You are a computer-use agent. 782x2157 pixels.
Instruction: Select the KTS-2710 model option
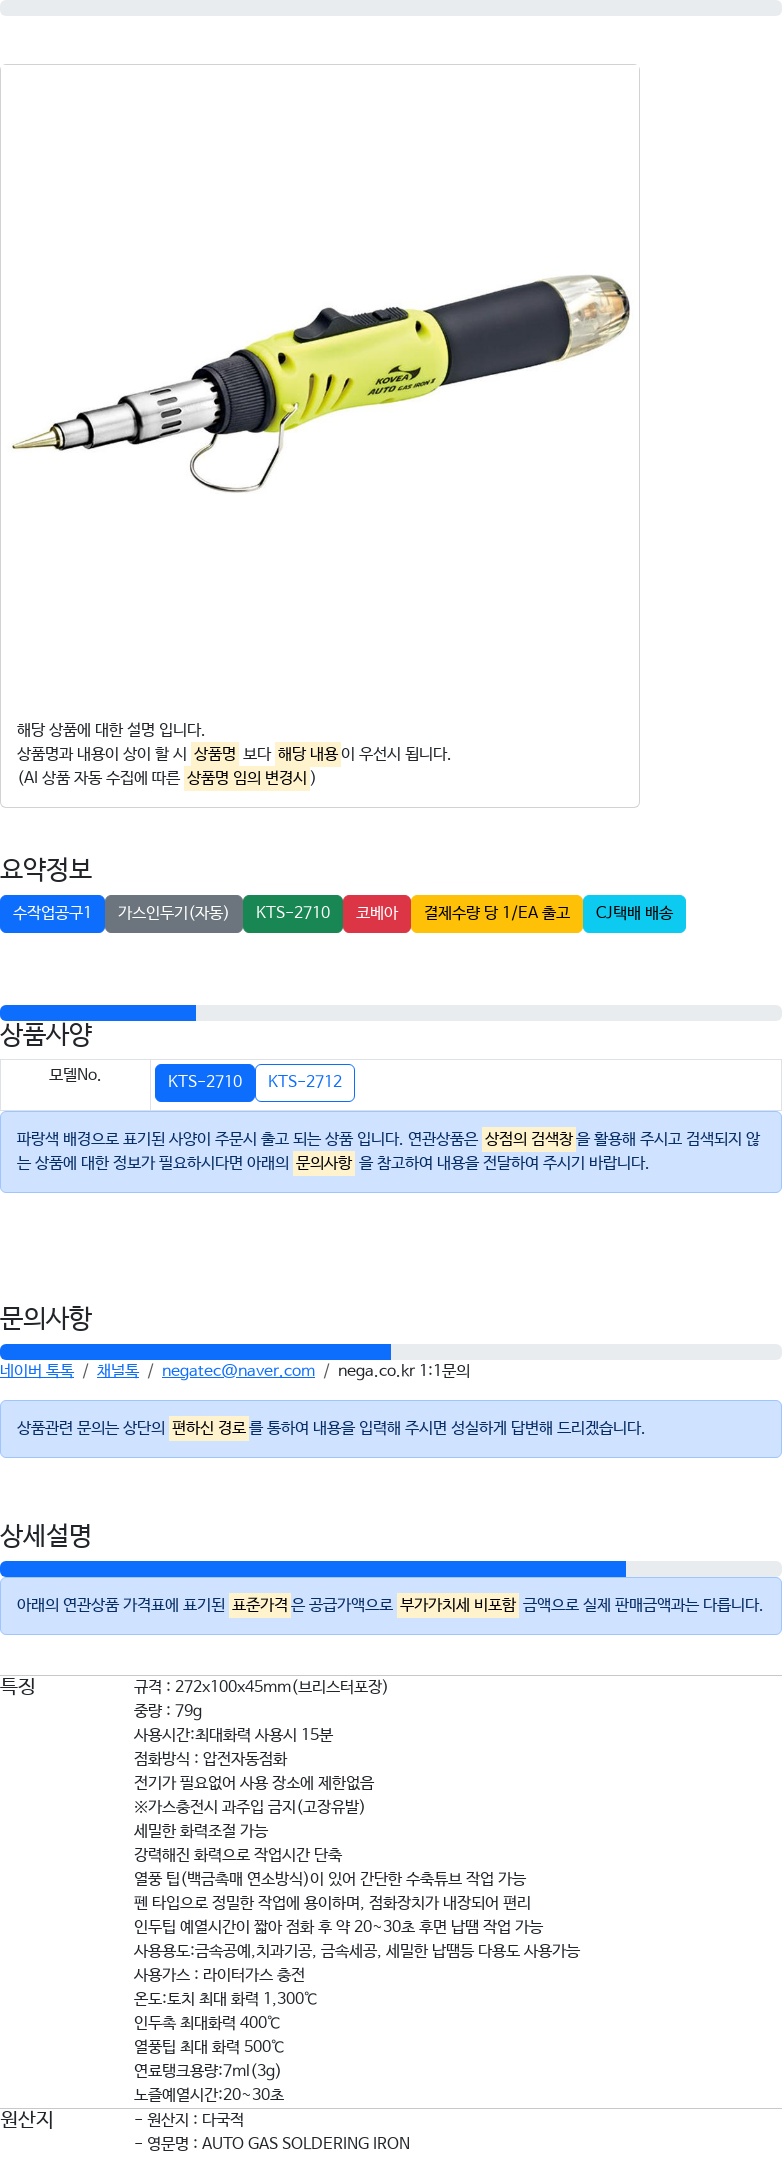(x=205, y=1082)
